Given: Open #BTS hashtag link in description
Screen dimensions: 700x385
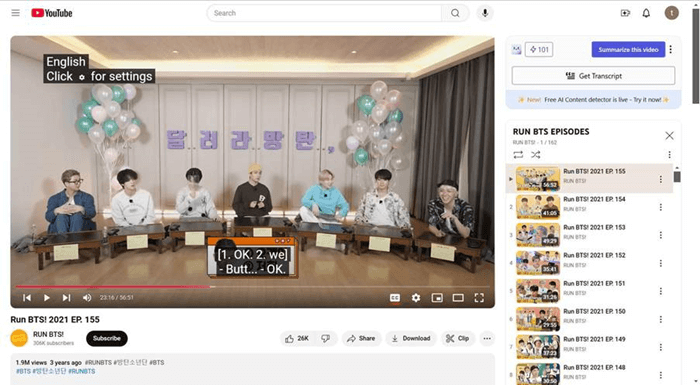Looking at the screenshot, I should (x=24, y=371).
